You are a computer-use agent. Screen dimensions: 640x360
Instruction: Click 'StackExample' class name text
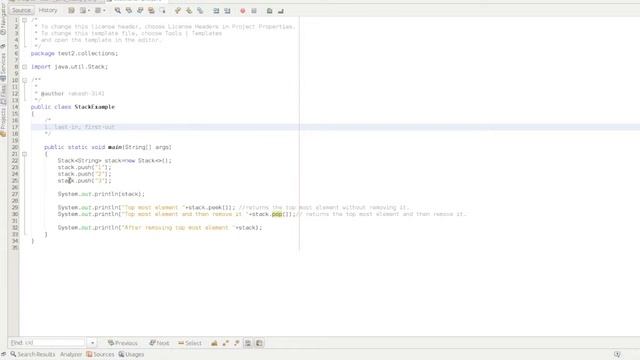pos(94,107)
